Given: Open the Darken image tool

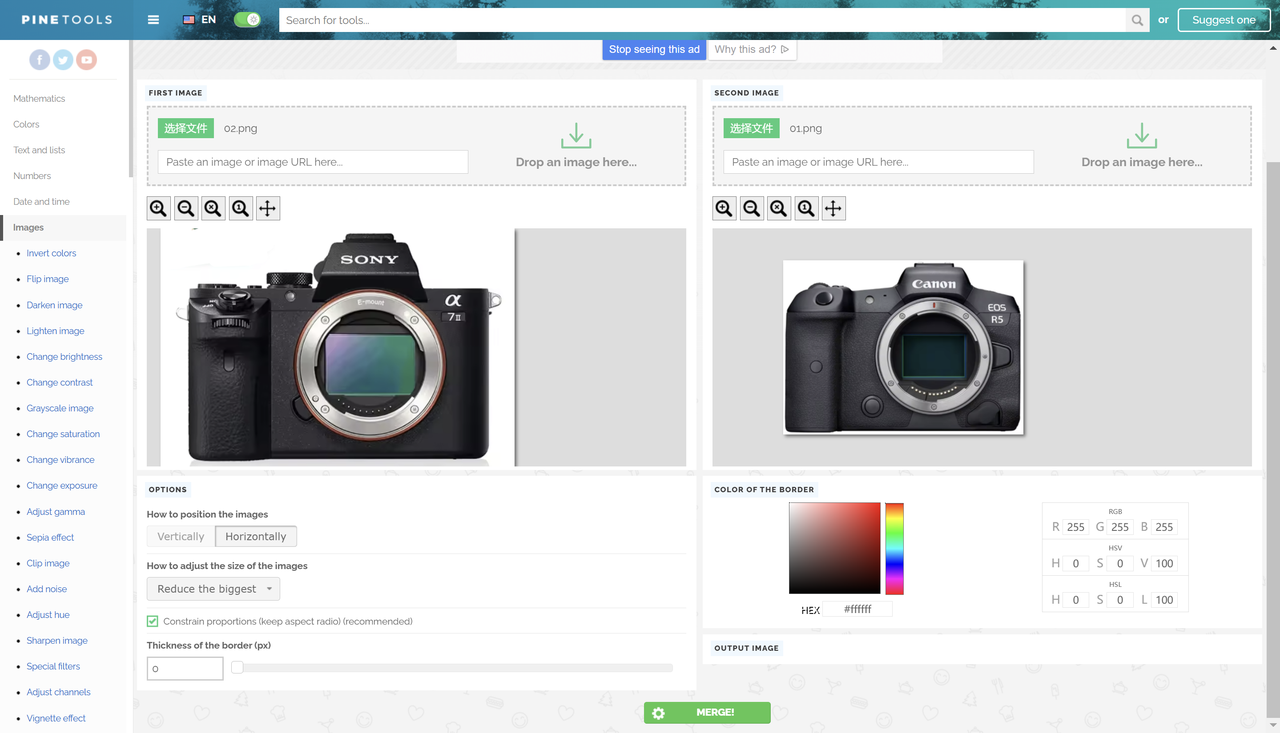Looking at the screenshot, I should pyautogui.click(x=55, y=305).
